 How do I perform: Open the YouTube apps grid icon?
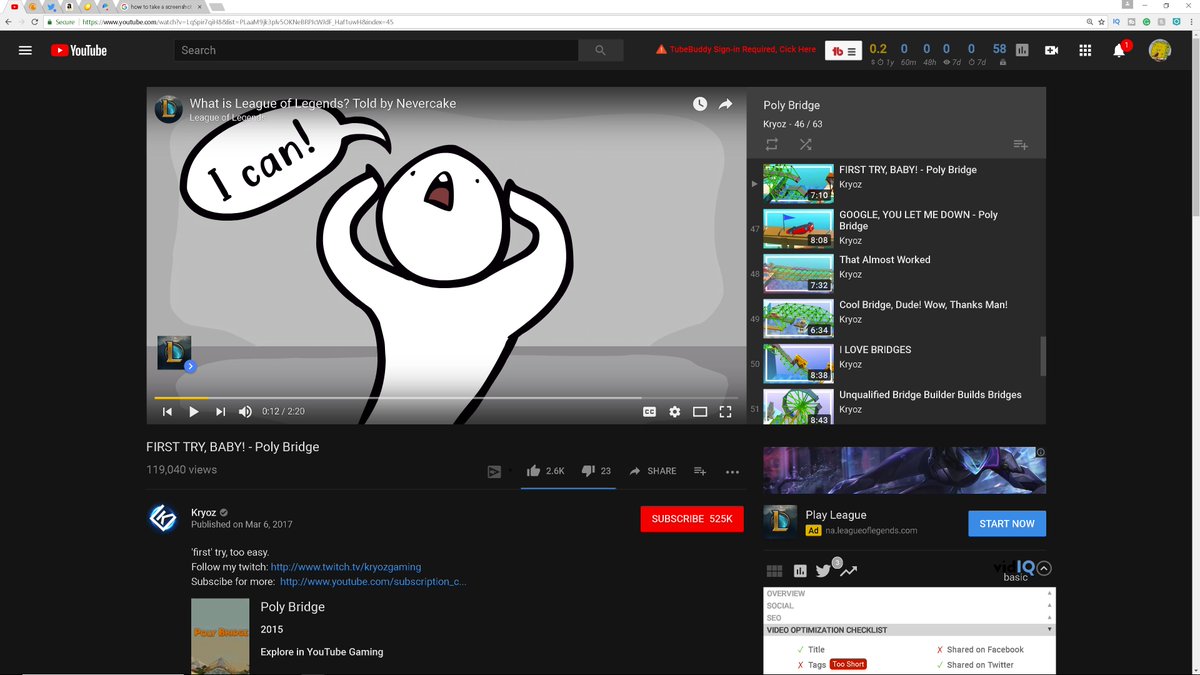click(1085, 50)
